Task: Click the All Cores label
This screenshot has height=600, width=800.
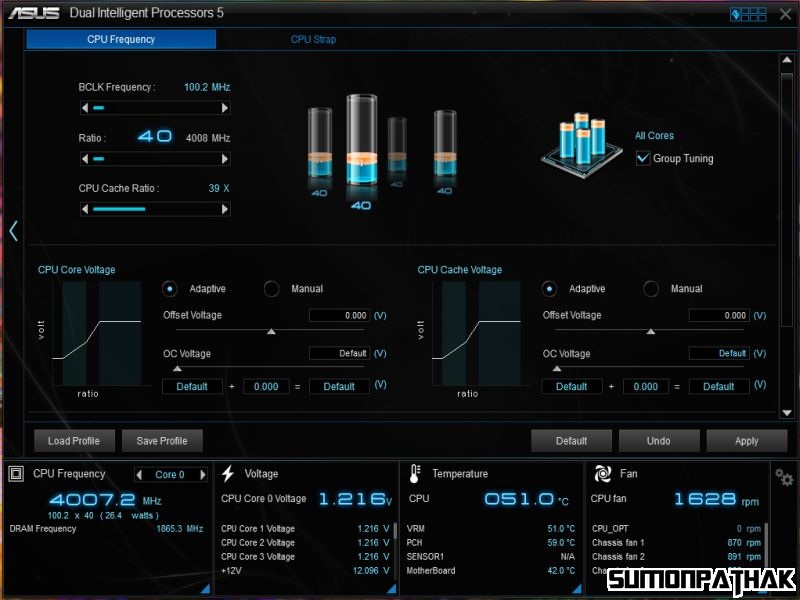Action: [655, 136]
